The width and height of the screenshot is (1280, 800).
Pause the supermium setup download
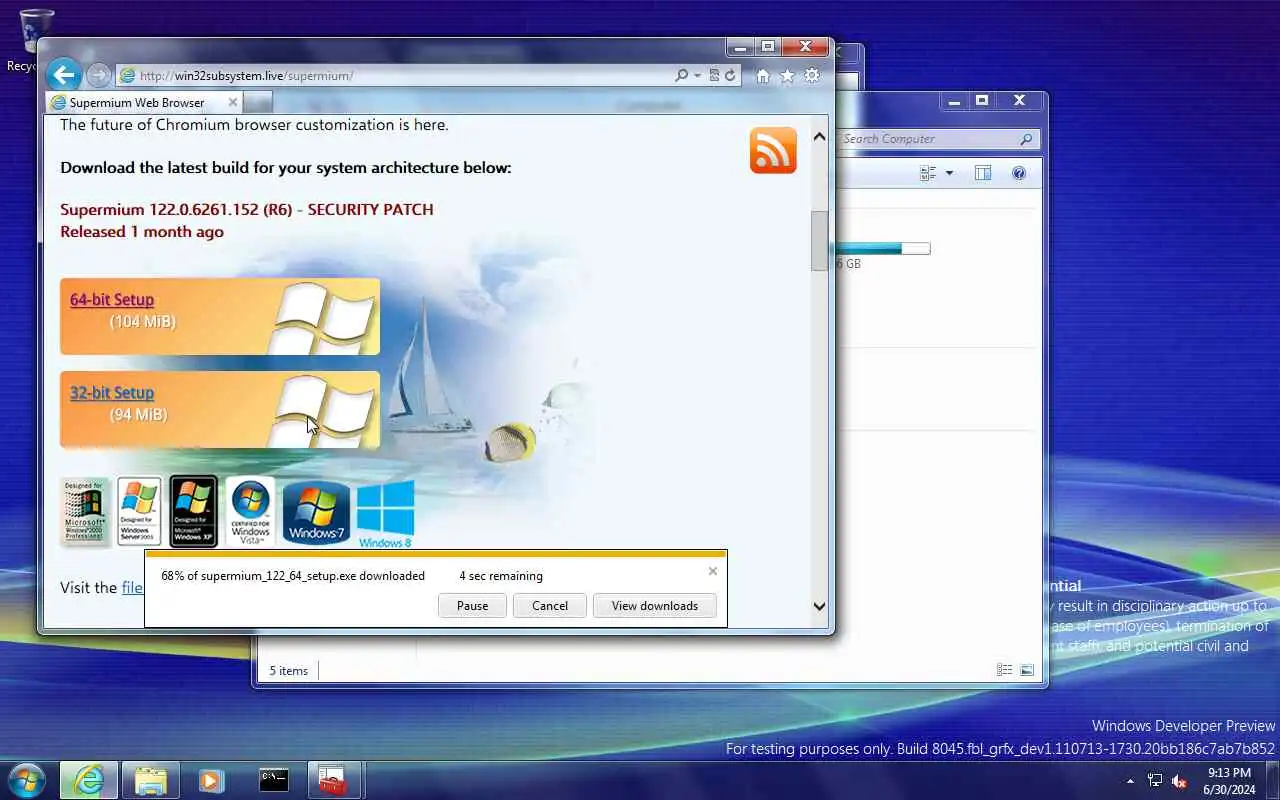(473, 605)
